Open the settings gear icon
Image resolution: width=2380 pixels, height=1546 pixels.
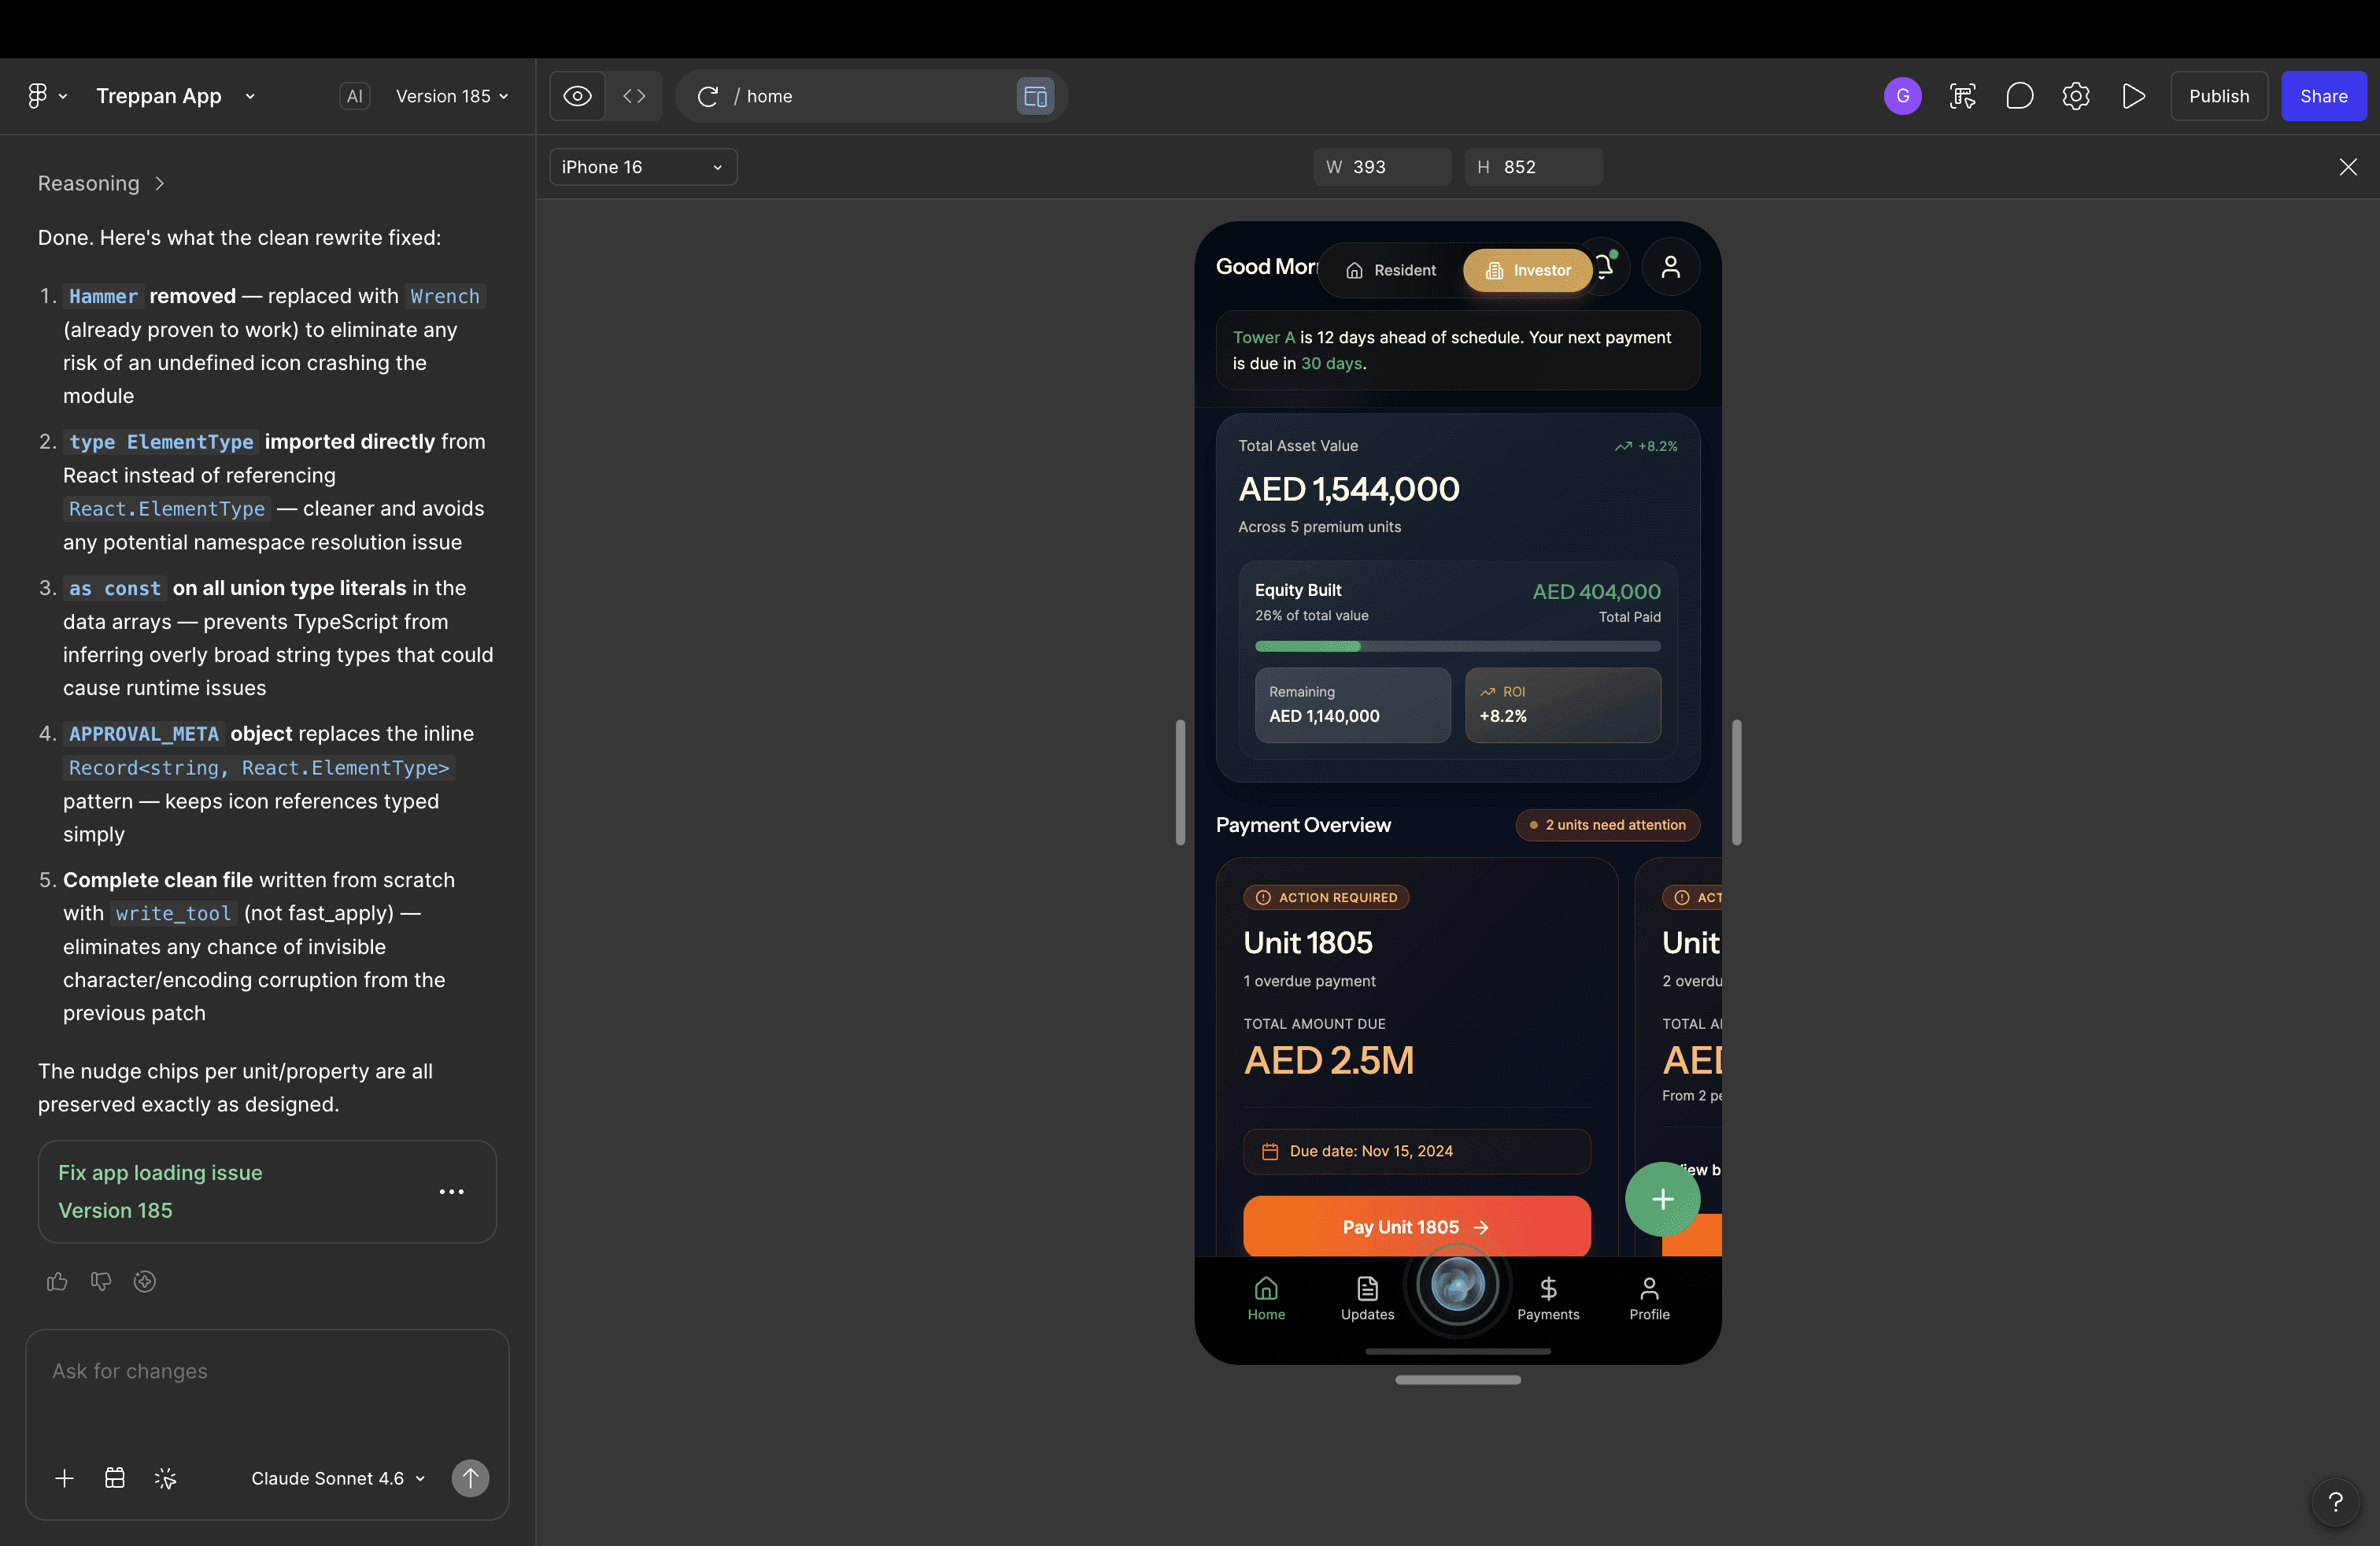tap(2076, 96)
